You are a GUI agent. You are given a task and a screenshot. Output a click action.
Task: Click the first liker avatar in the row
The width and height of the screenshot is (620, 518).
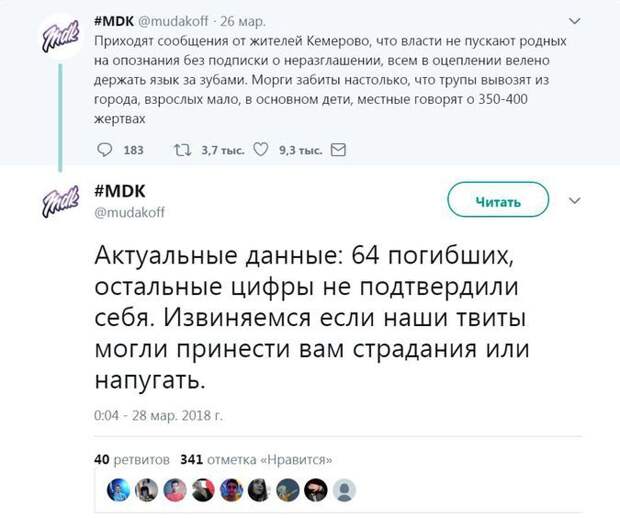[120, 489]
